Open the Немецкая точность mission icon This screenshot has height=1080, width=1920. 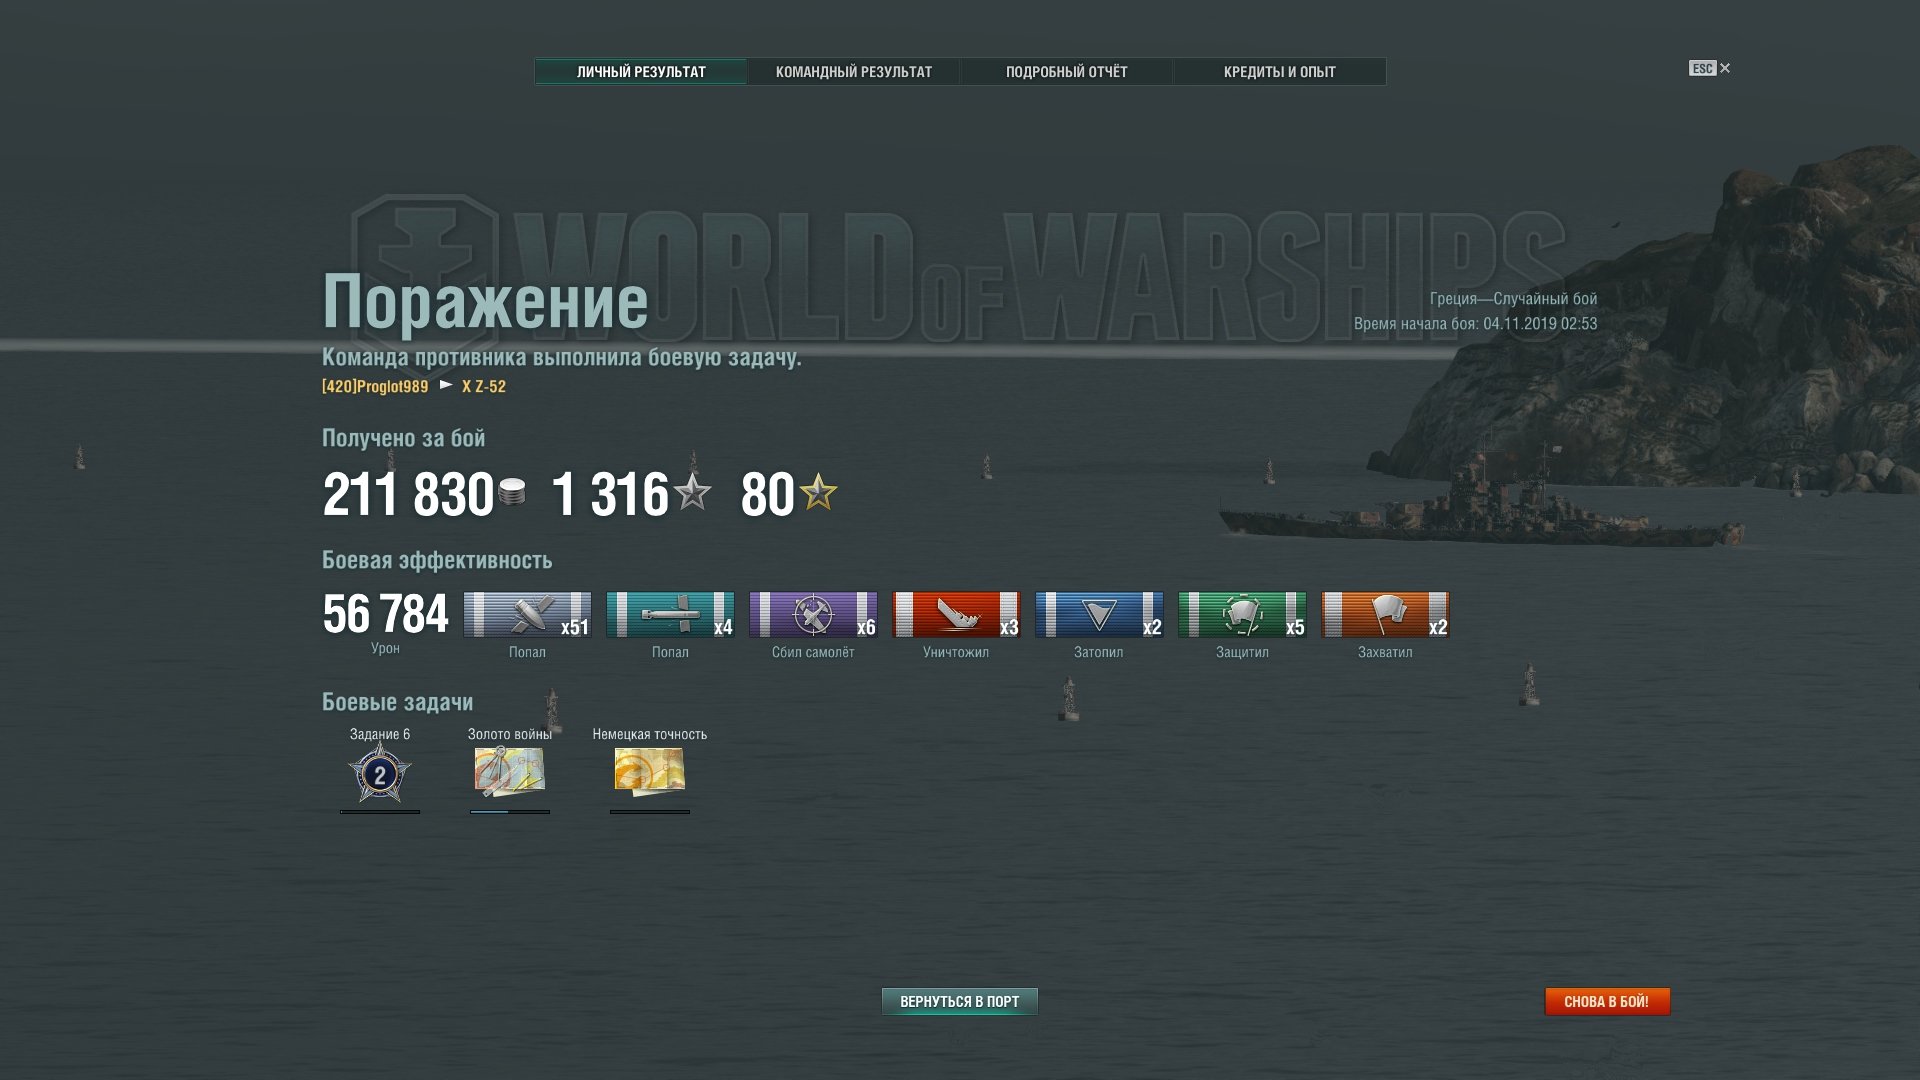650,771
